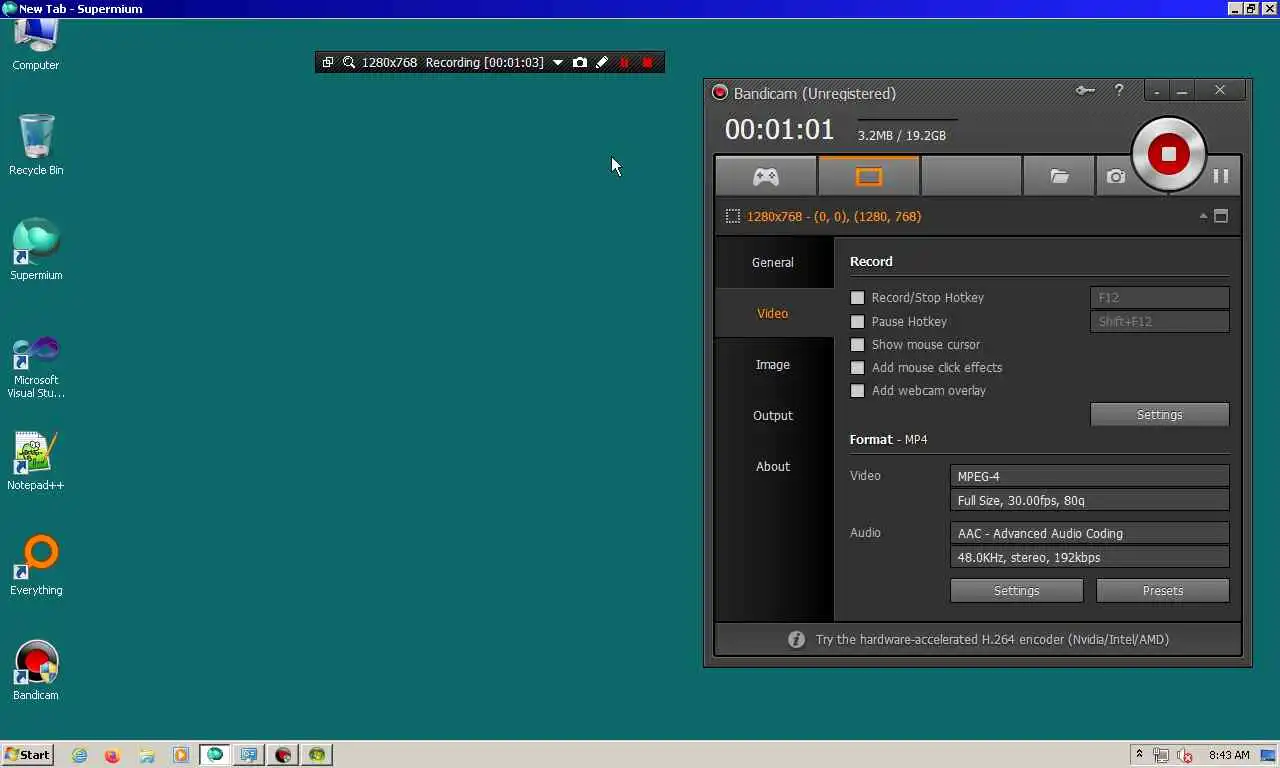Screen dimensions: 1280x768
Task: Select the Microsoft Visual Studio shortcut
Action: (36, 367)
